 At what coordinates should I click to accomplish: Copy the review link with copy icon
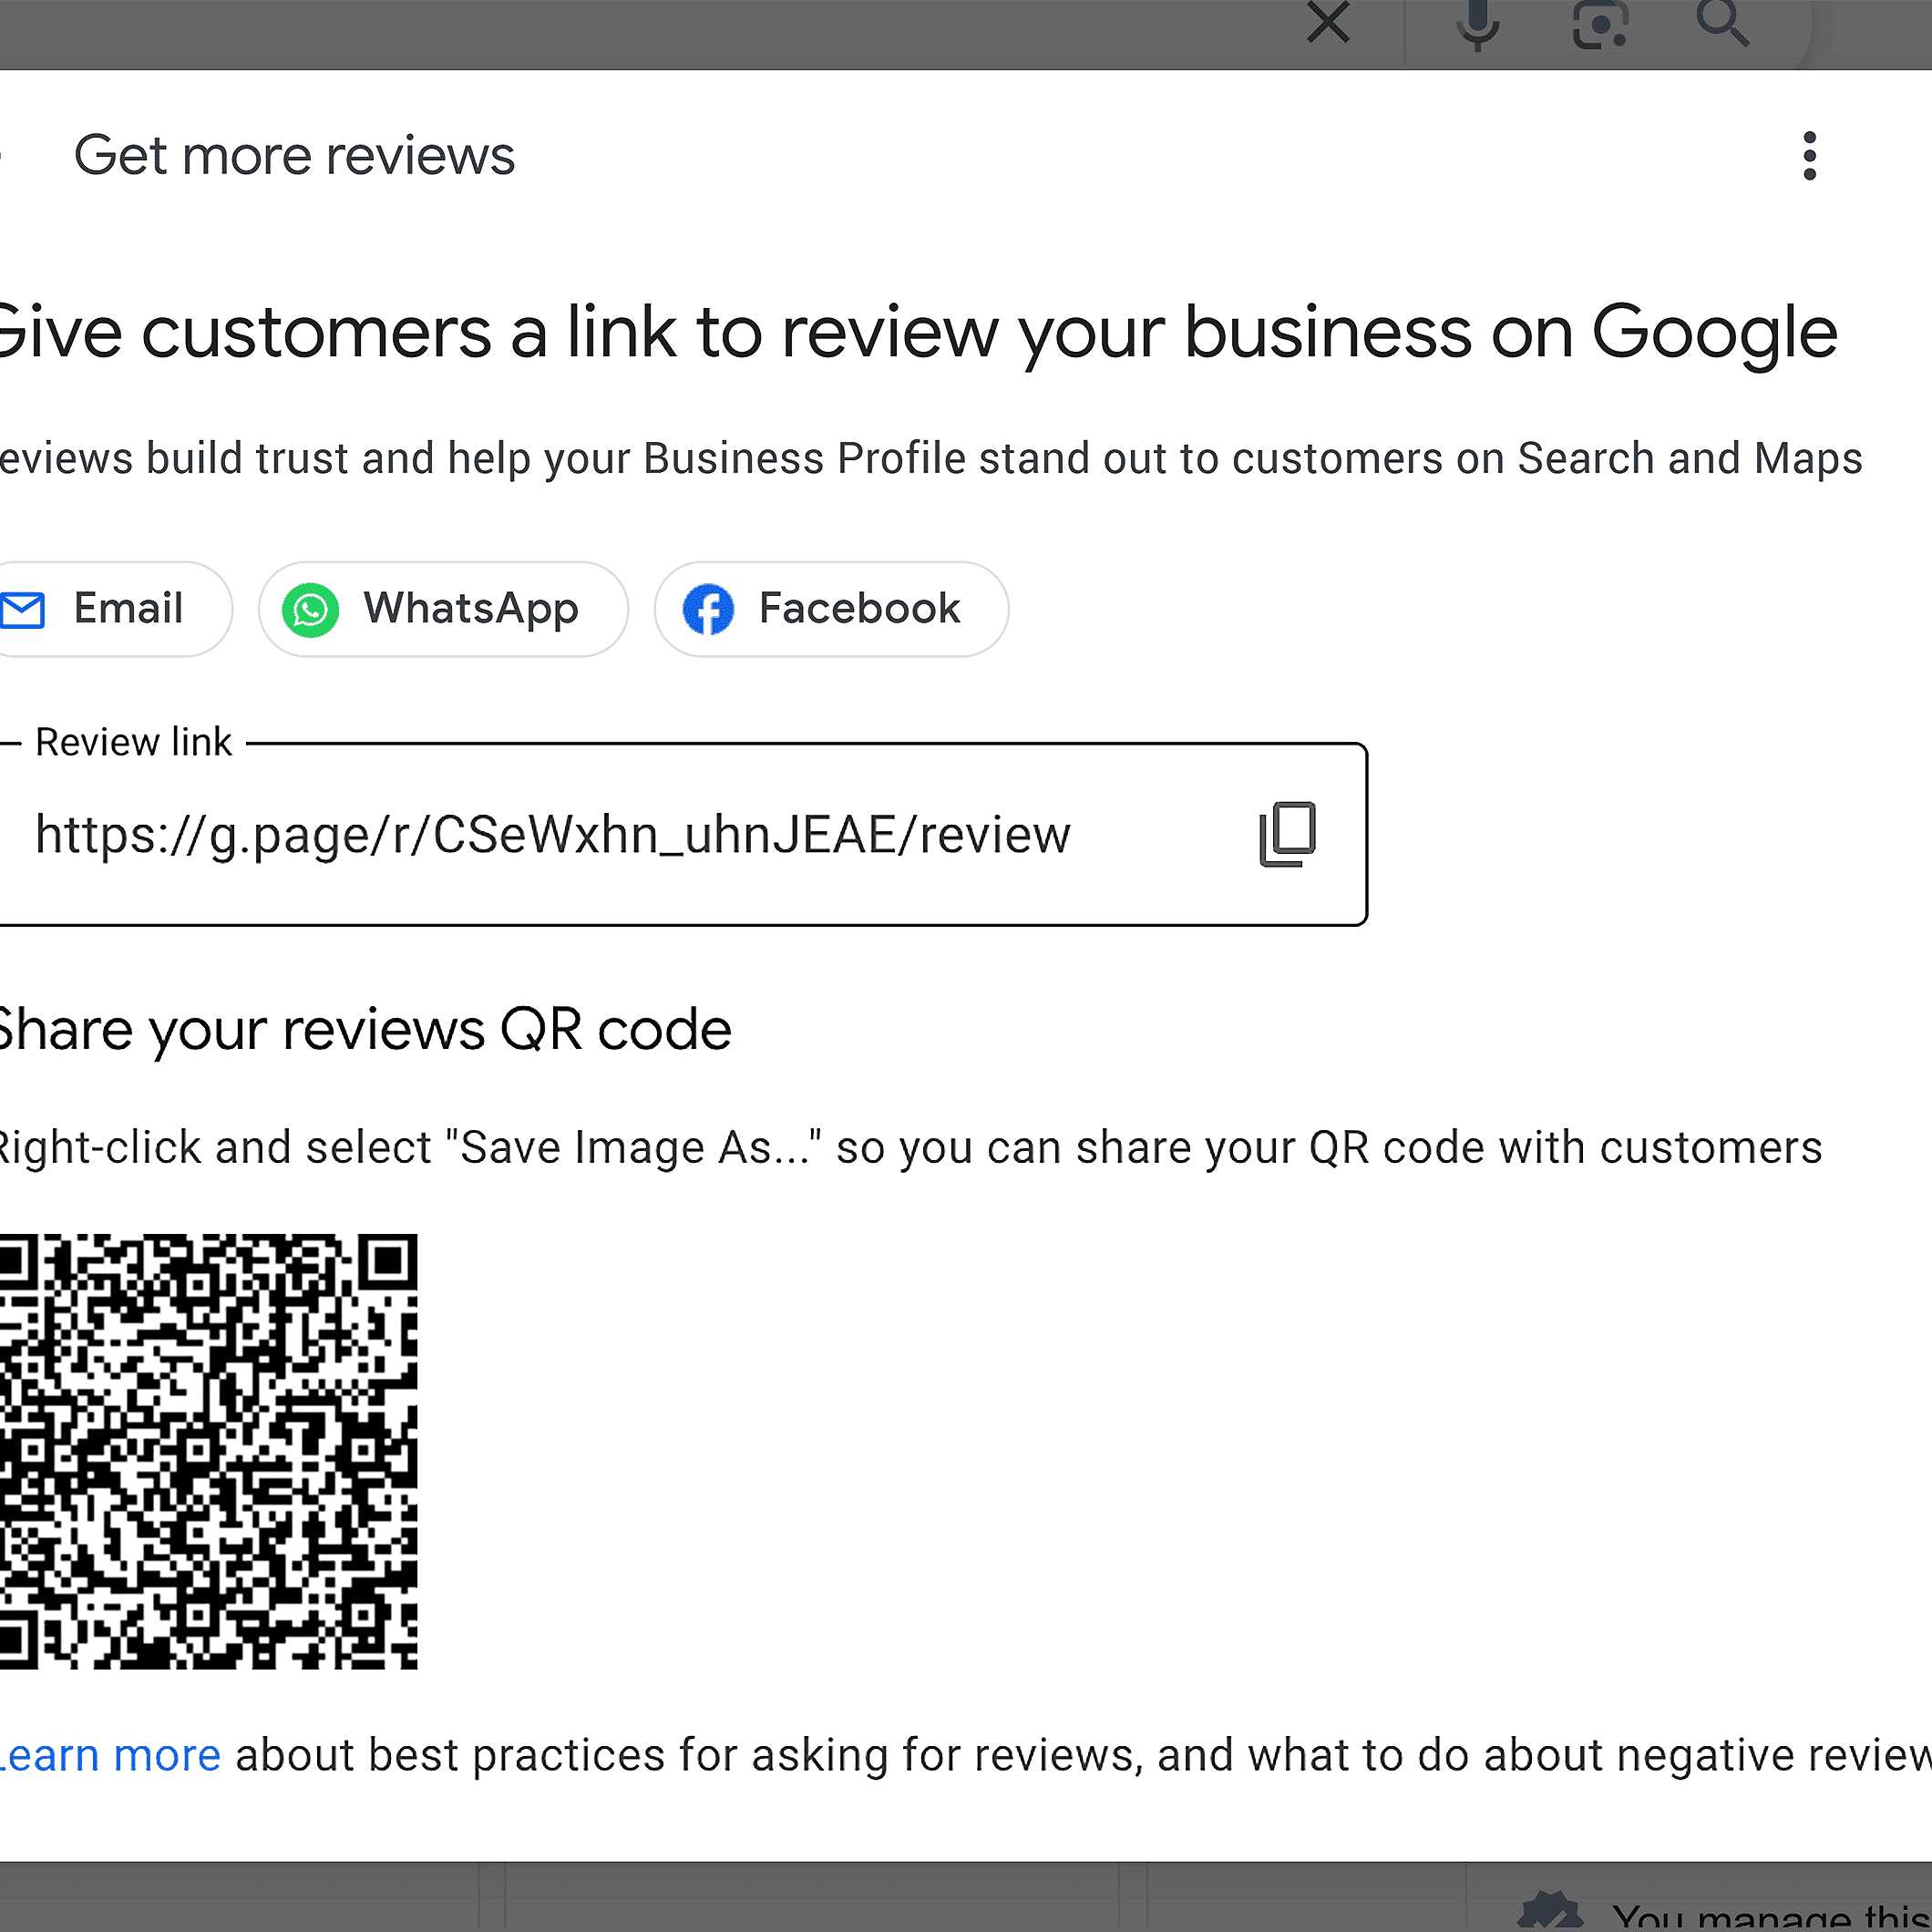(1287, 833)
